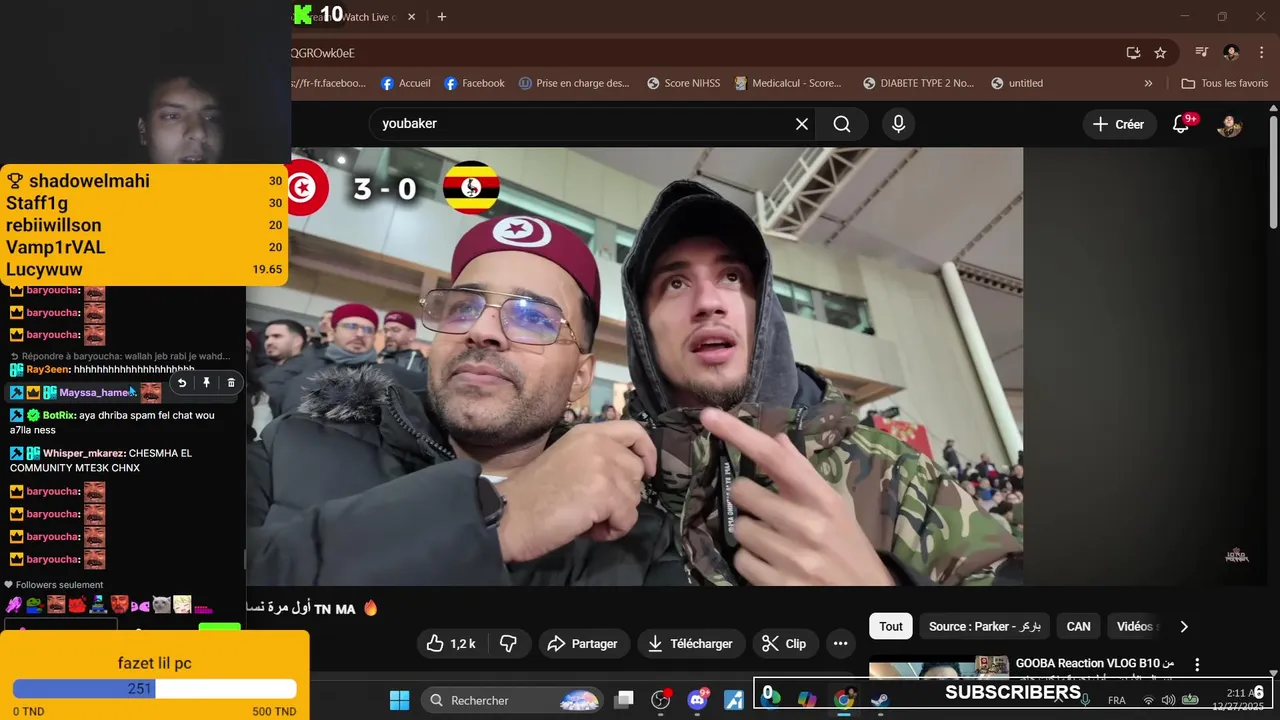Open the YouTube account avatar menu
1280x720 pixels.
point(1229,124)
